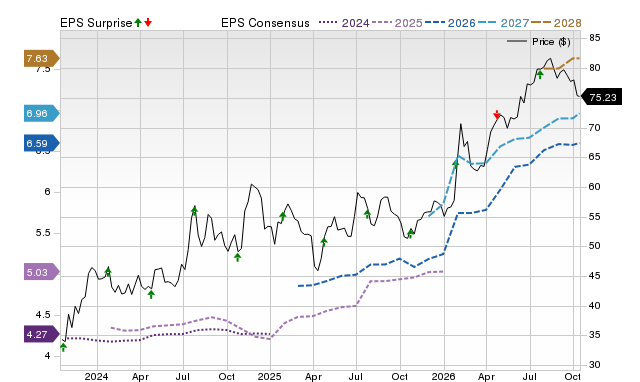Click the 70 price axis label
The width and height of the screenshot is (640, 382).
point(595,128)
